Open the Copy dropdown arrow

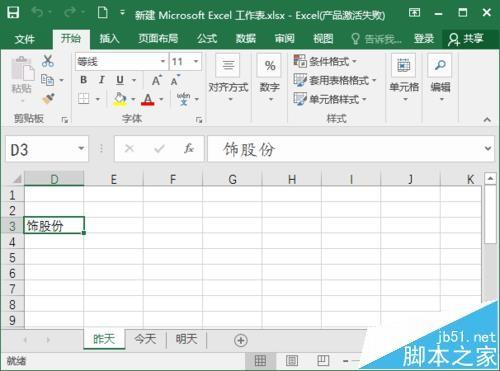click(61, 80)
